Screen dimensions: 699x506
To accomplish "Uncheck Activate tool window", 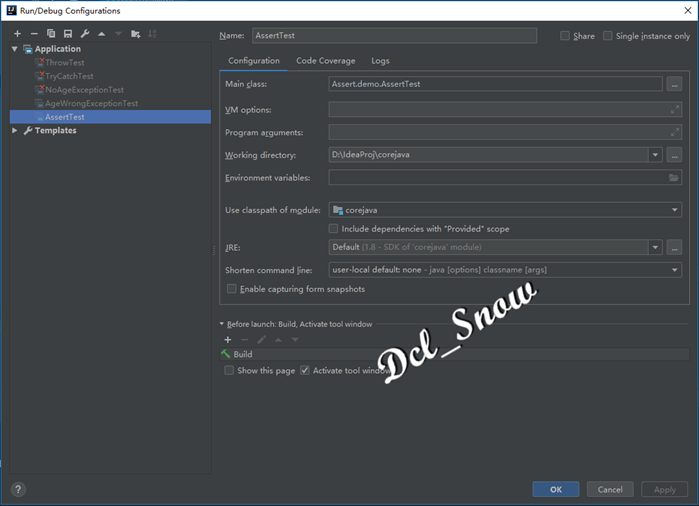I will click(x=304, y=370).
